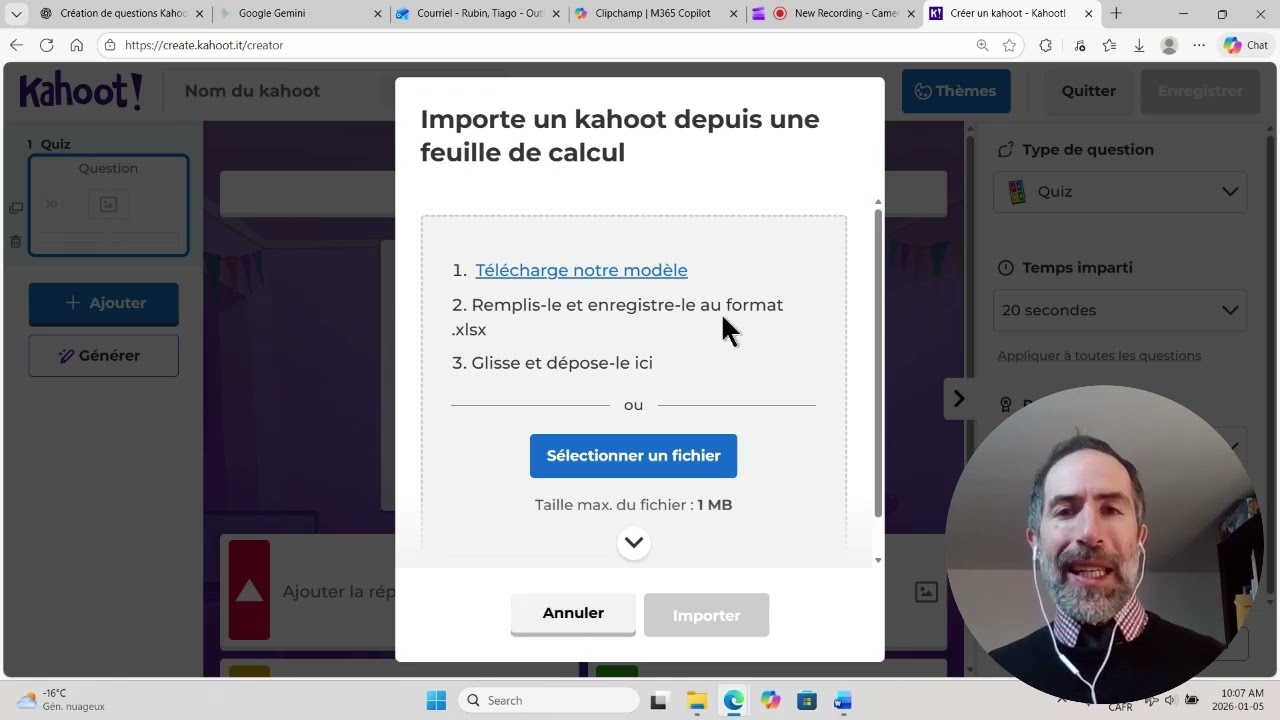Duplicate question 1 with the copy icon
1280x720 pixels.
click(15, 208)
